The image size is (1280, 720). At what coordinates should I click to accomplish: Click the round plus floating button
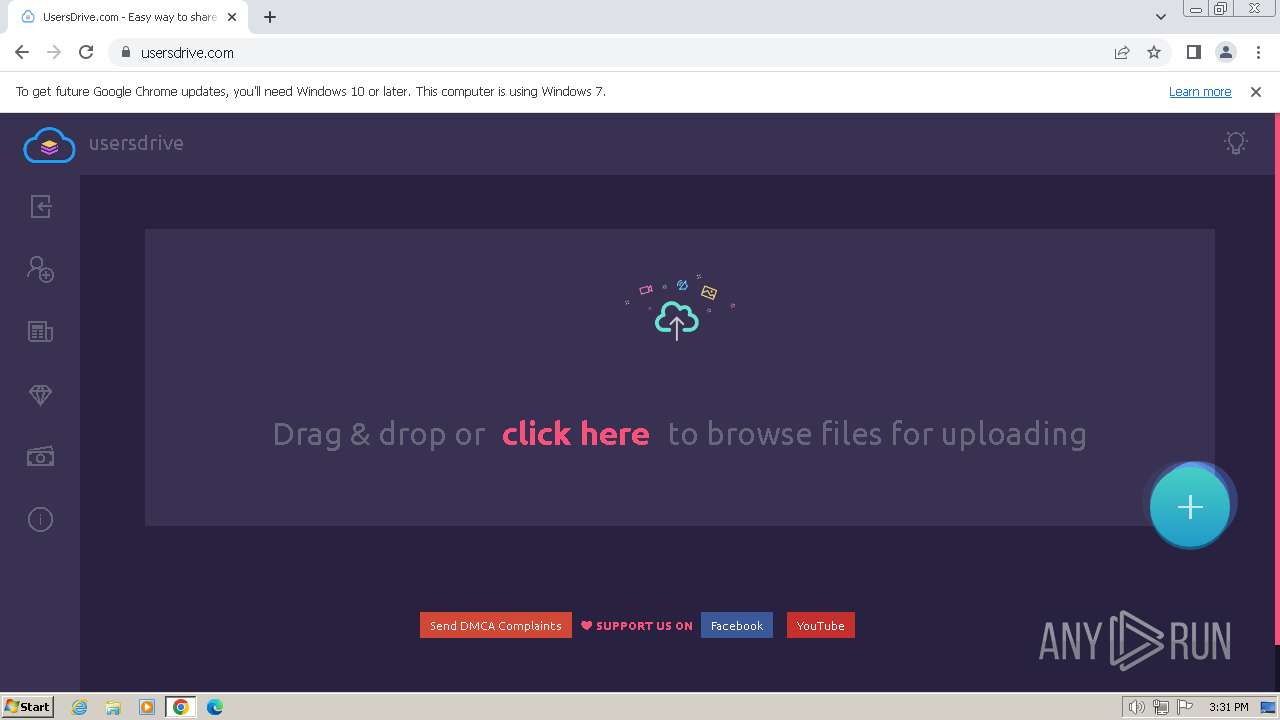[x=1190, y=507]
